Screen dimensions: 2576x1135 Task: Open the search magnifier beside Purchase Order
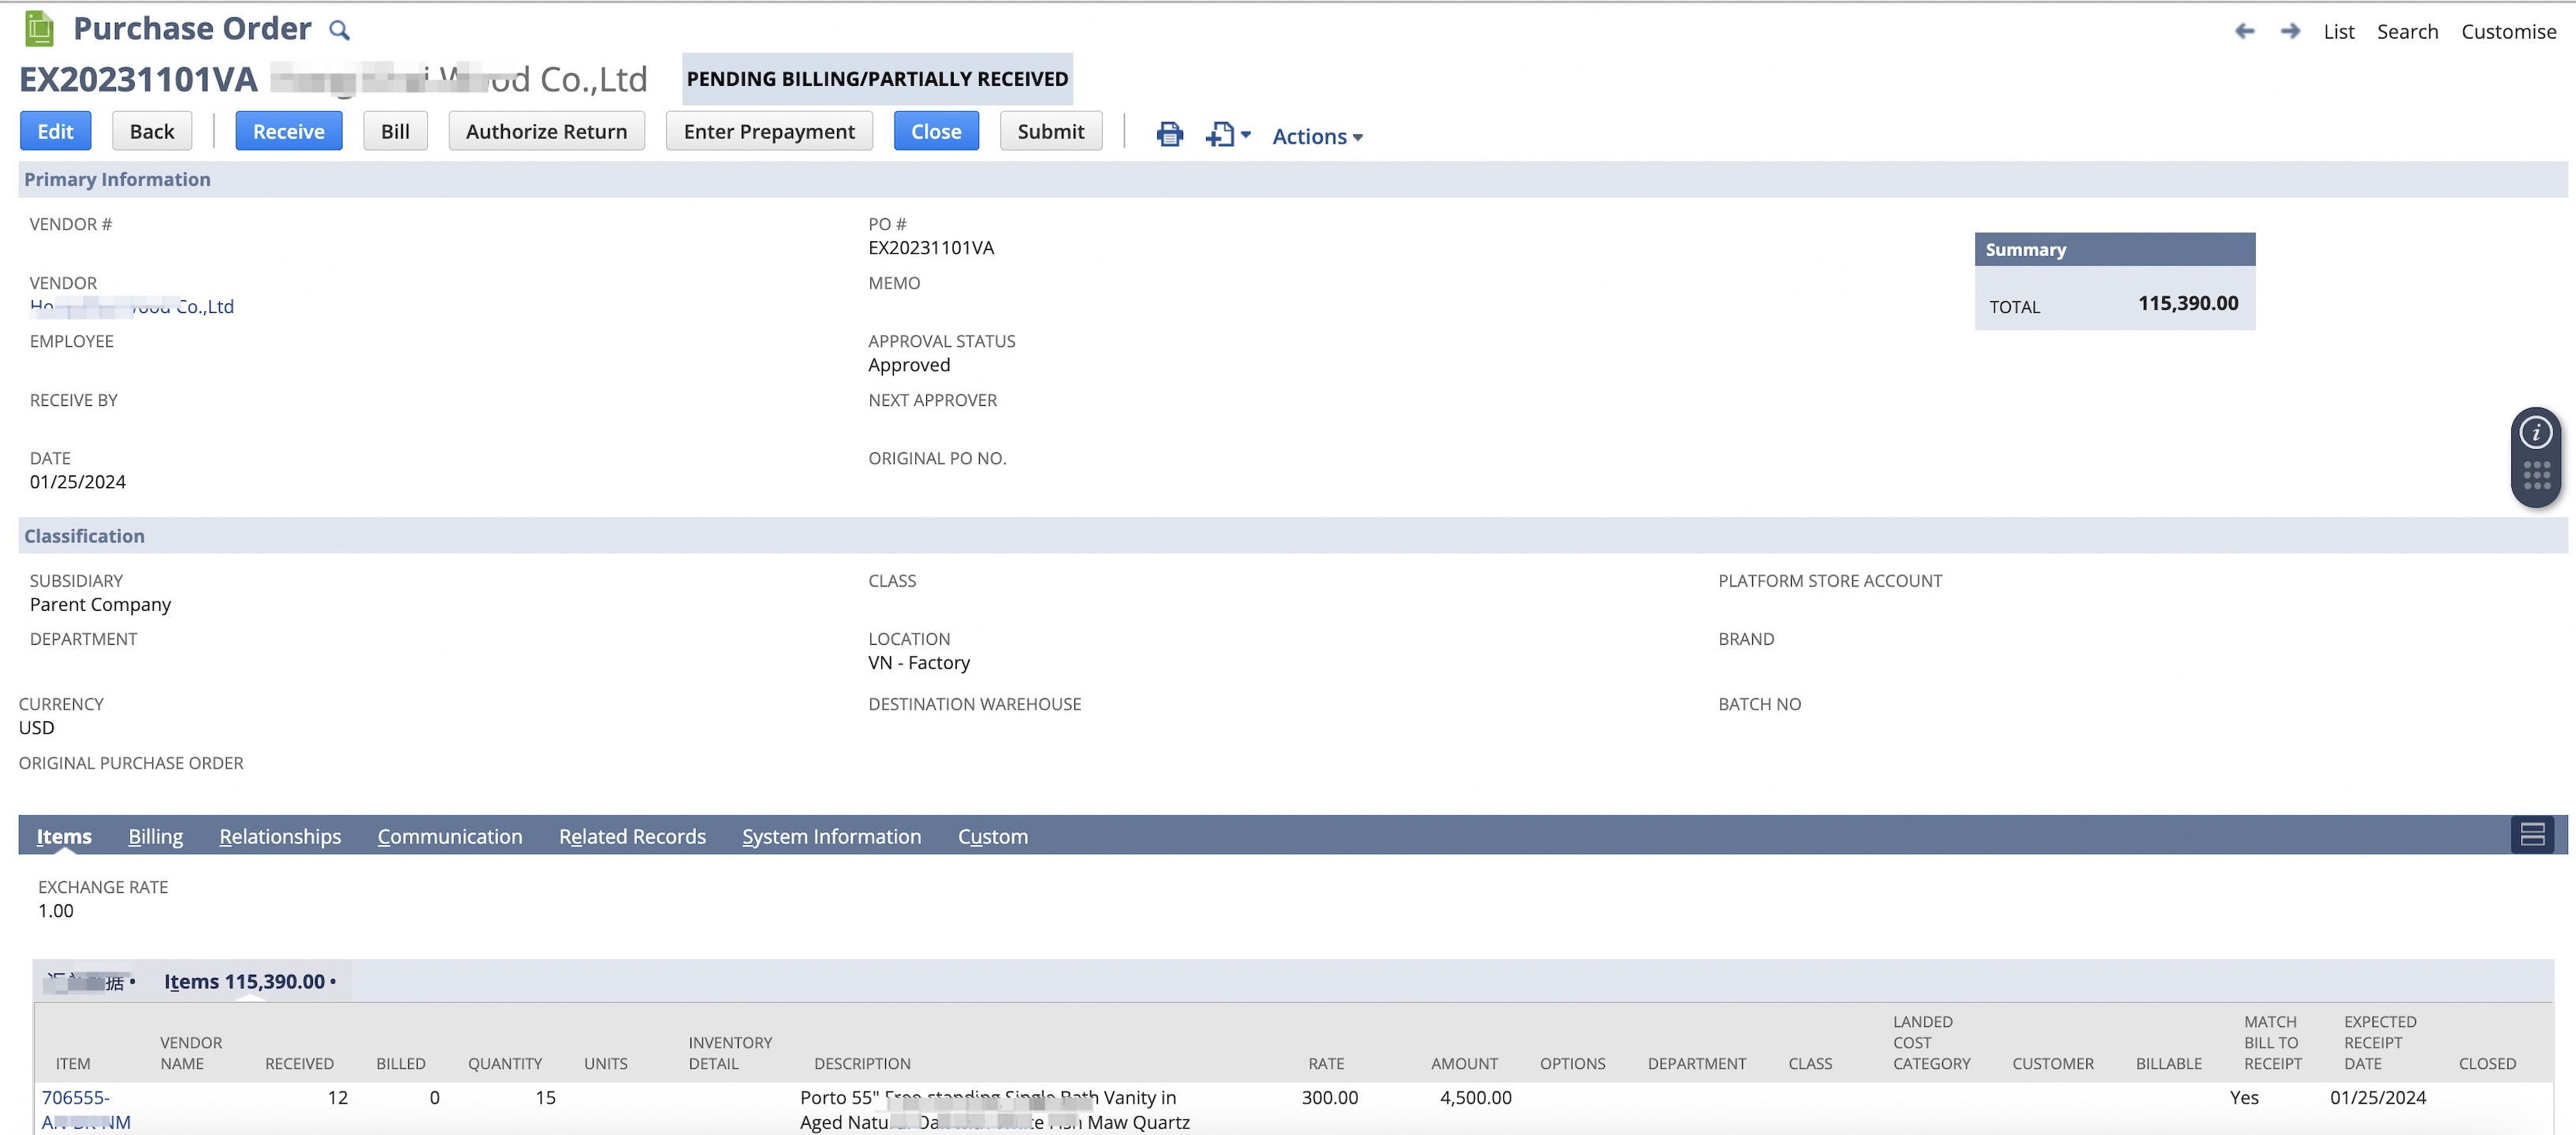(340, 31)
